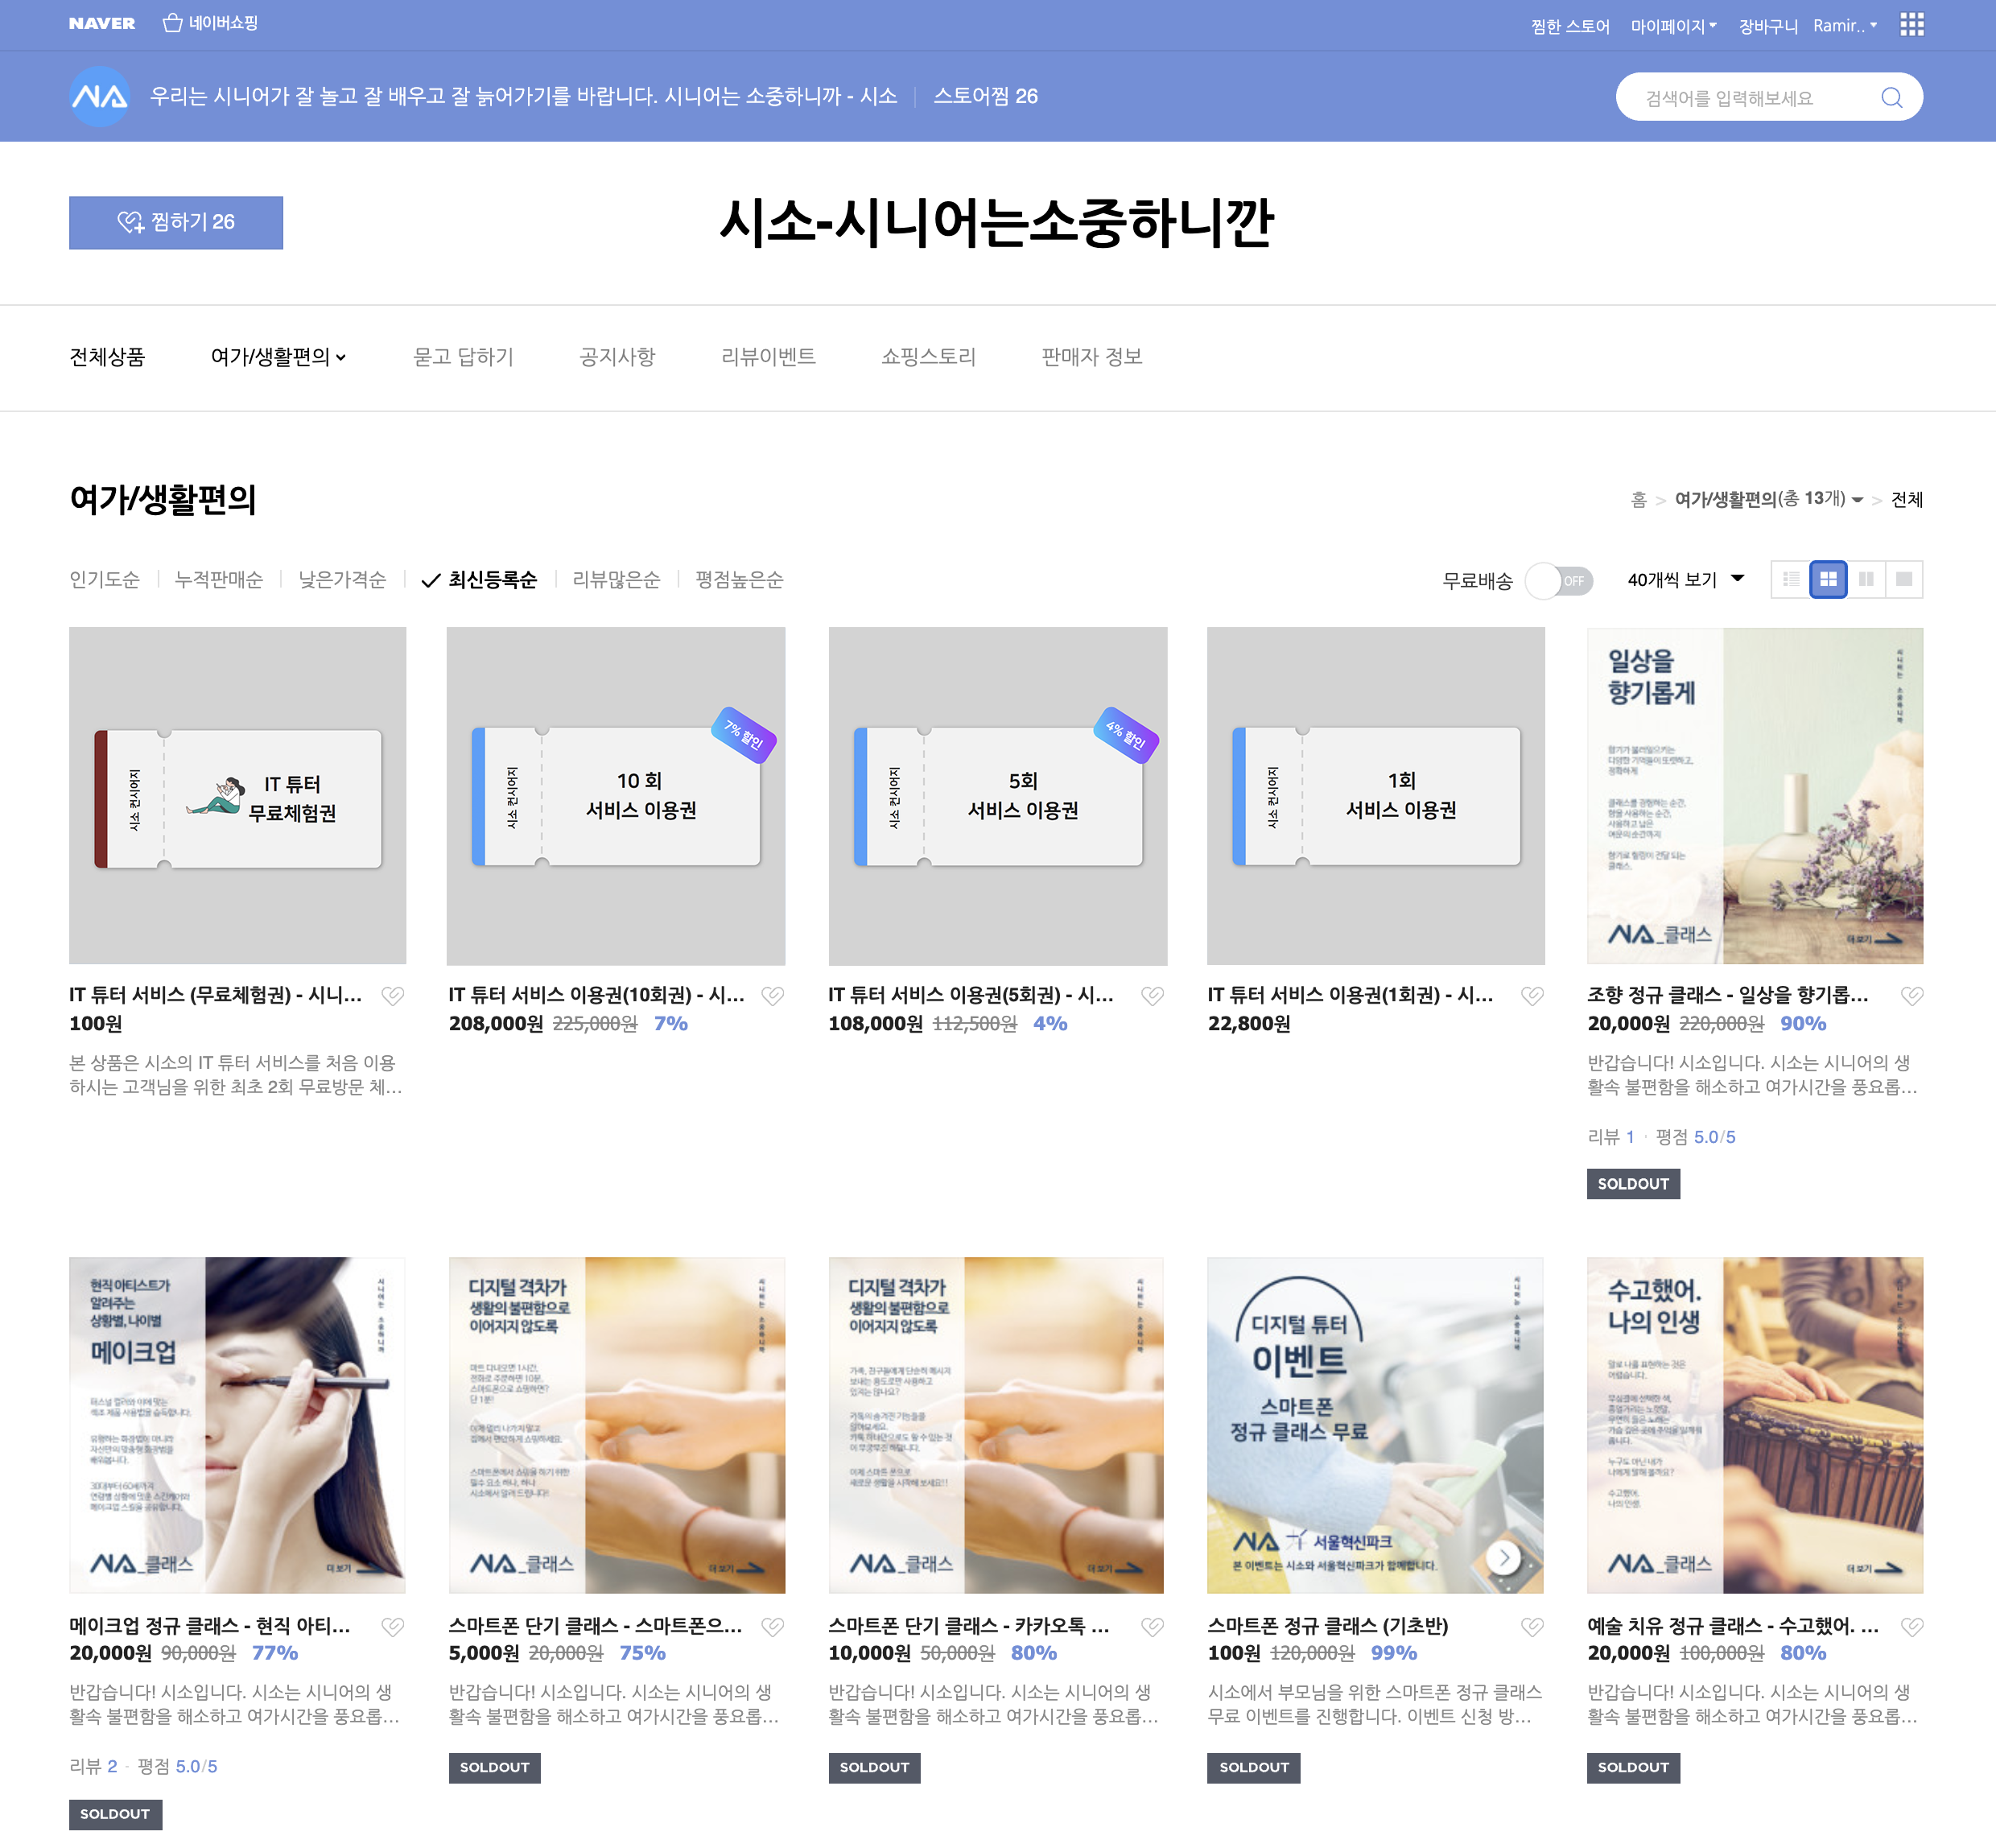Go to the 리뷰이벤트 tab

tap(768, 357)
